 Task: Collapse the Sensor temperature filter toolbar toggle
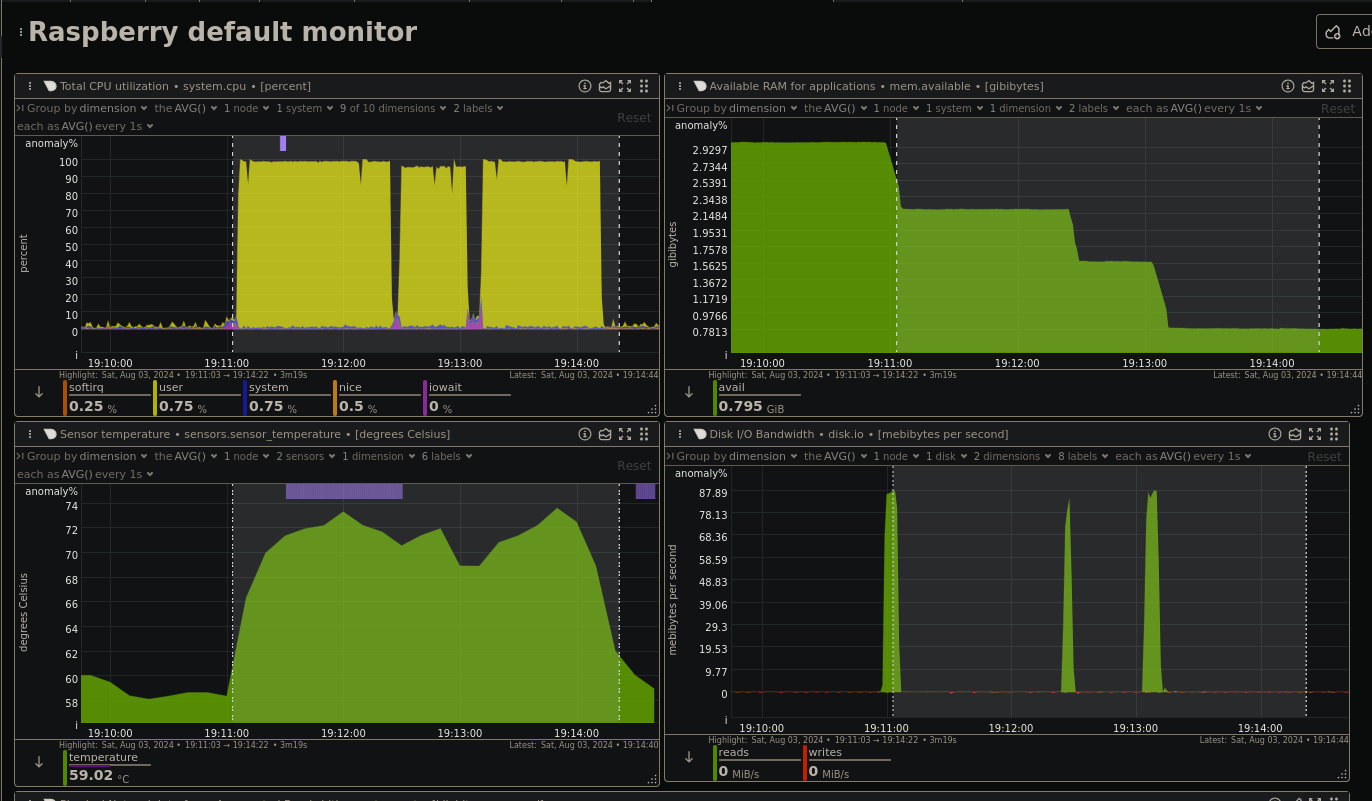20,456
